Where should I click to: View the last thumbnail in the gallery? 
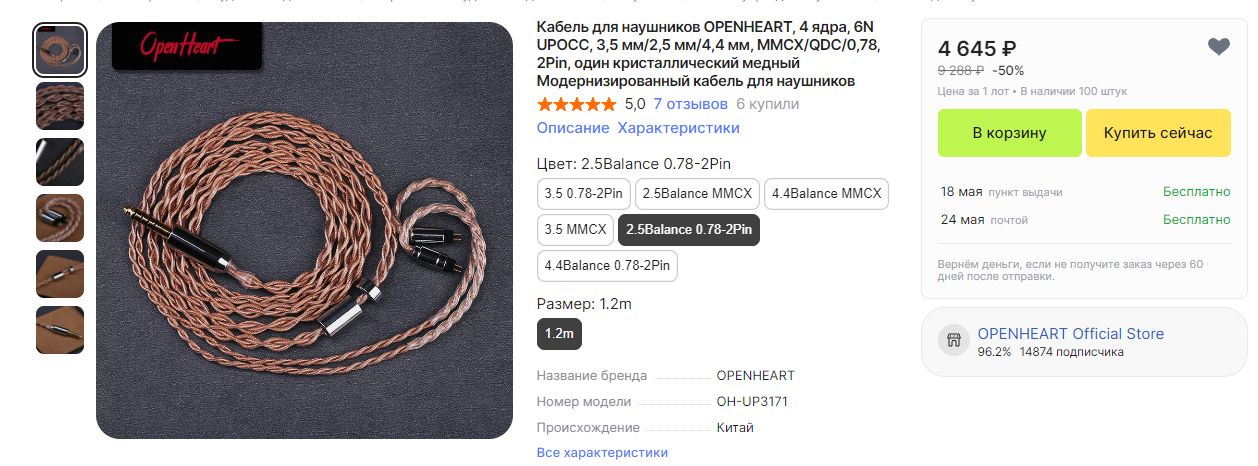pos(60,330)
